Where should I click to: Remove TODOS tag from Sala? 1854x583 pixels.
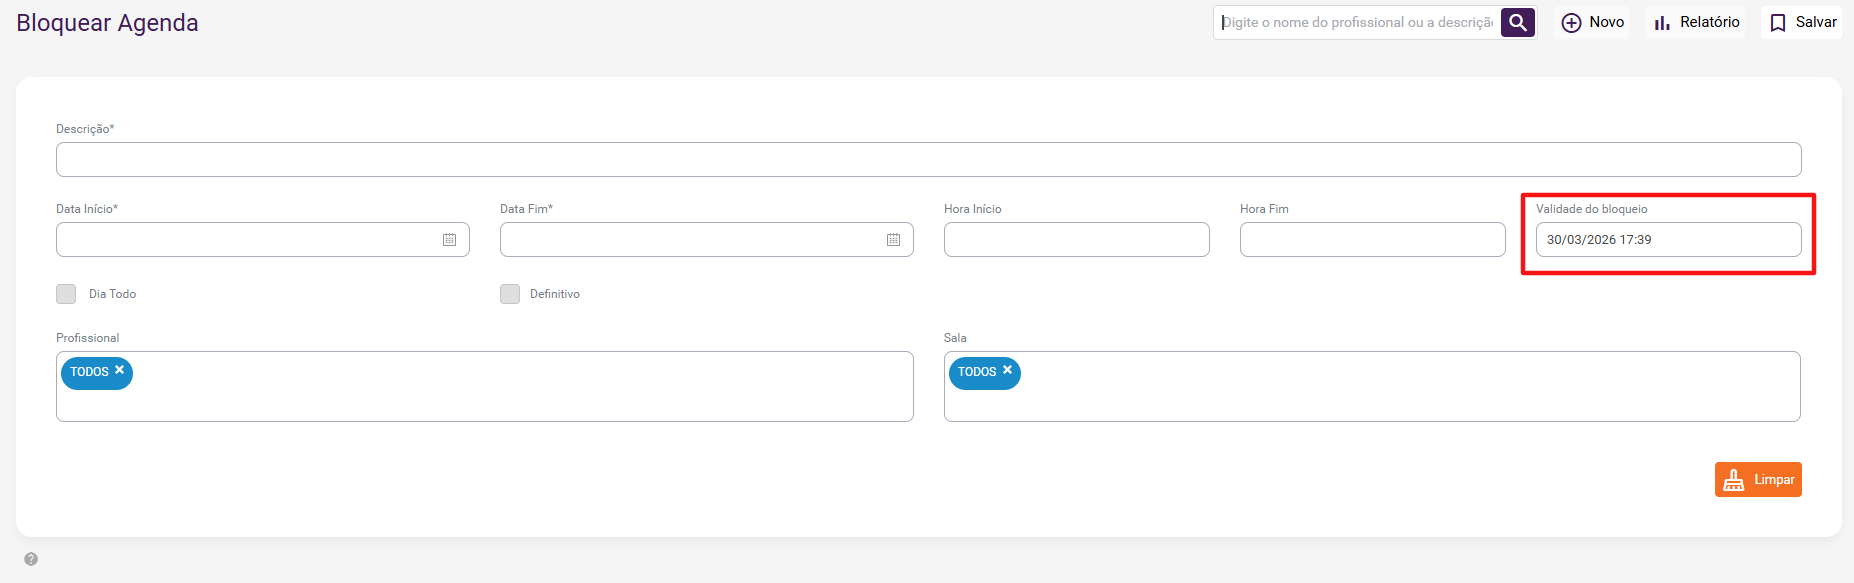[x=1008, y=370]
